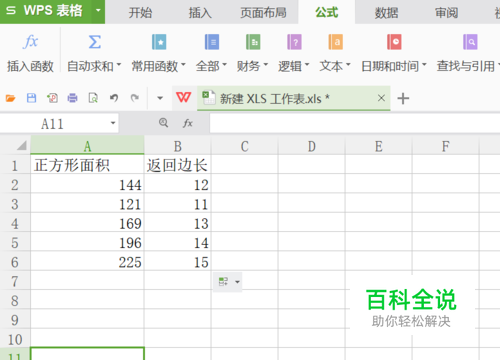Select cell with value 121

(x=87, y=204)
